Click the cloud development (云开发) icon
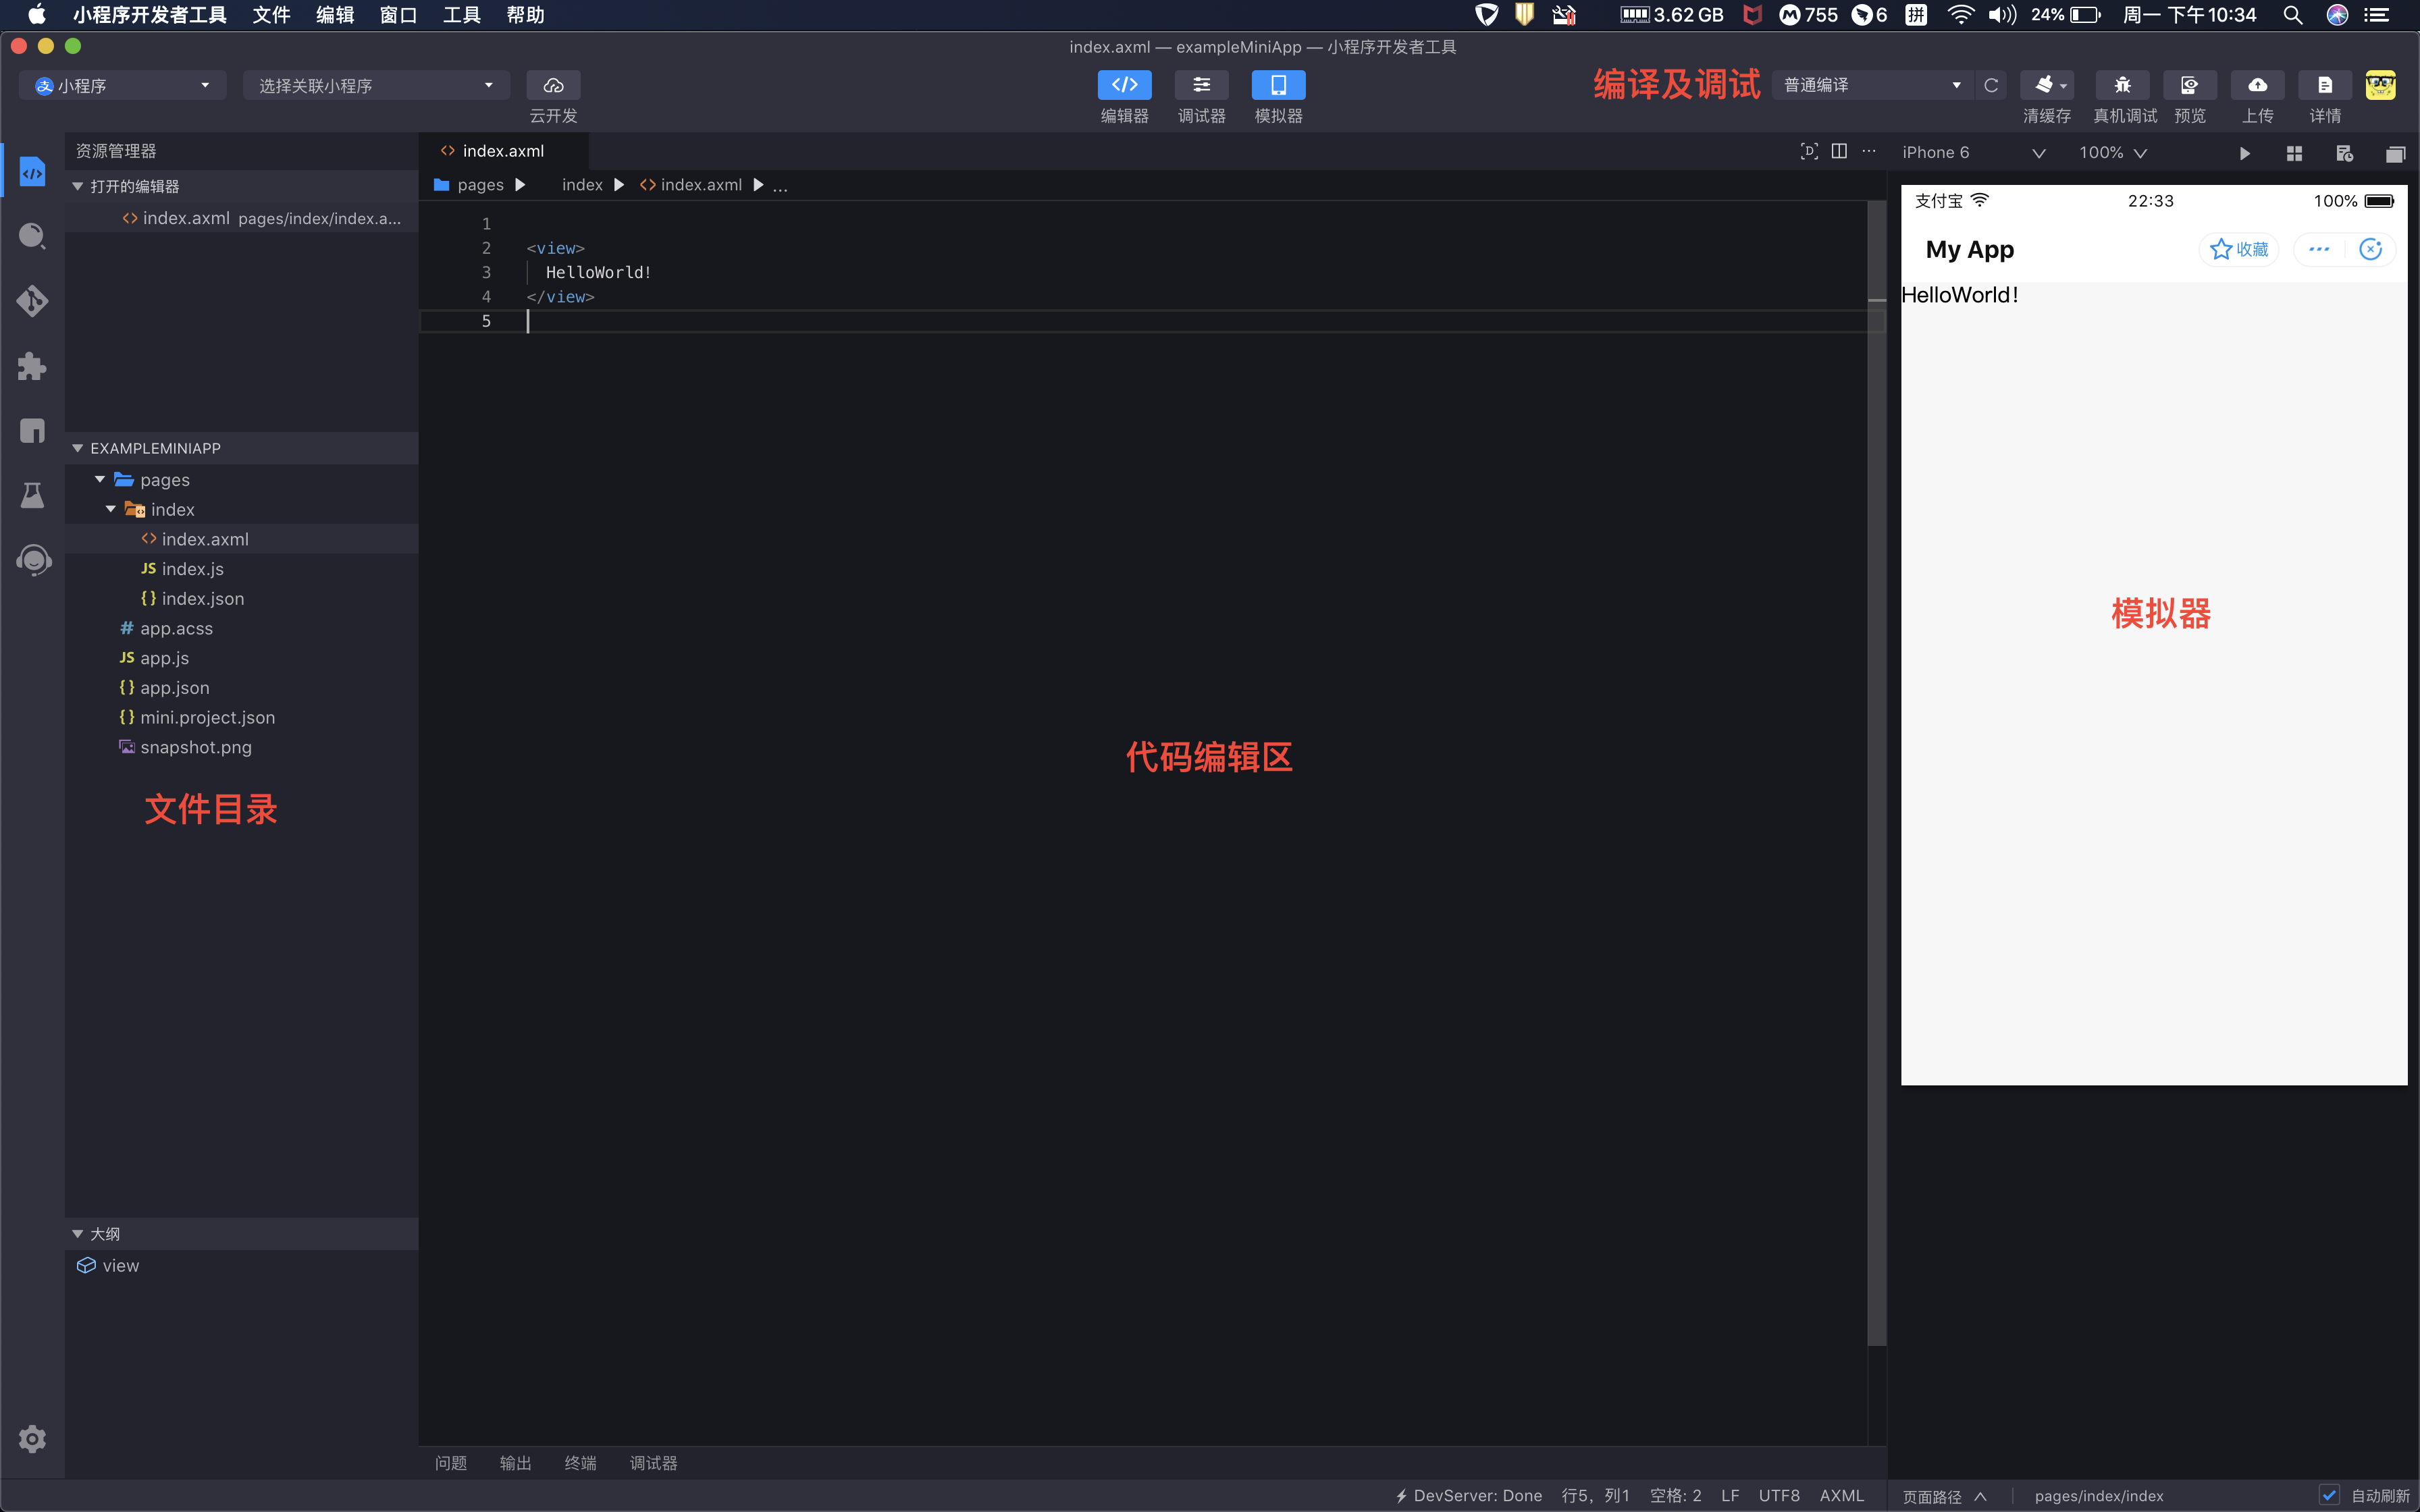 tap(553, 86)
